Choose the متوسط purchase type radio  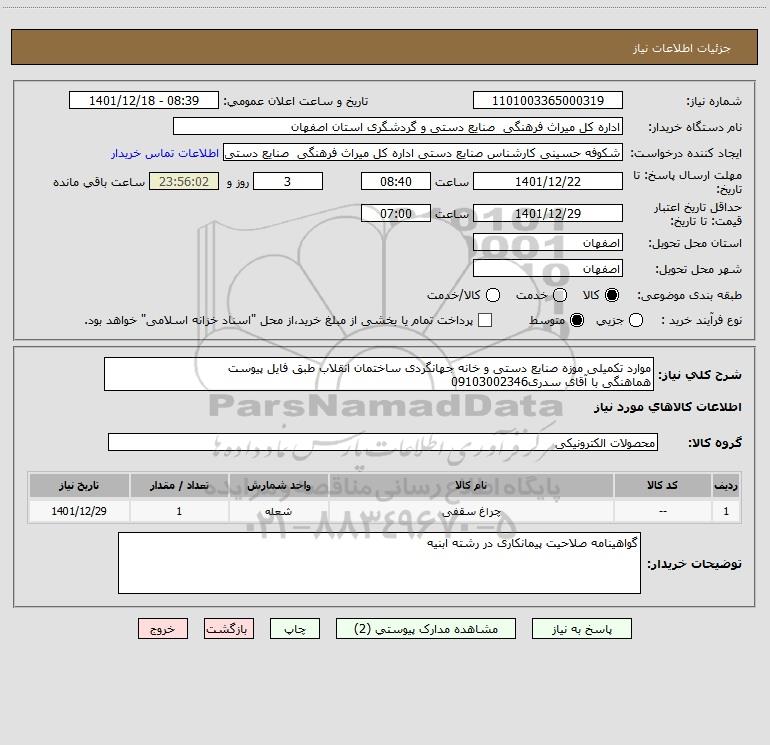click(x=577, y=320)
